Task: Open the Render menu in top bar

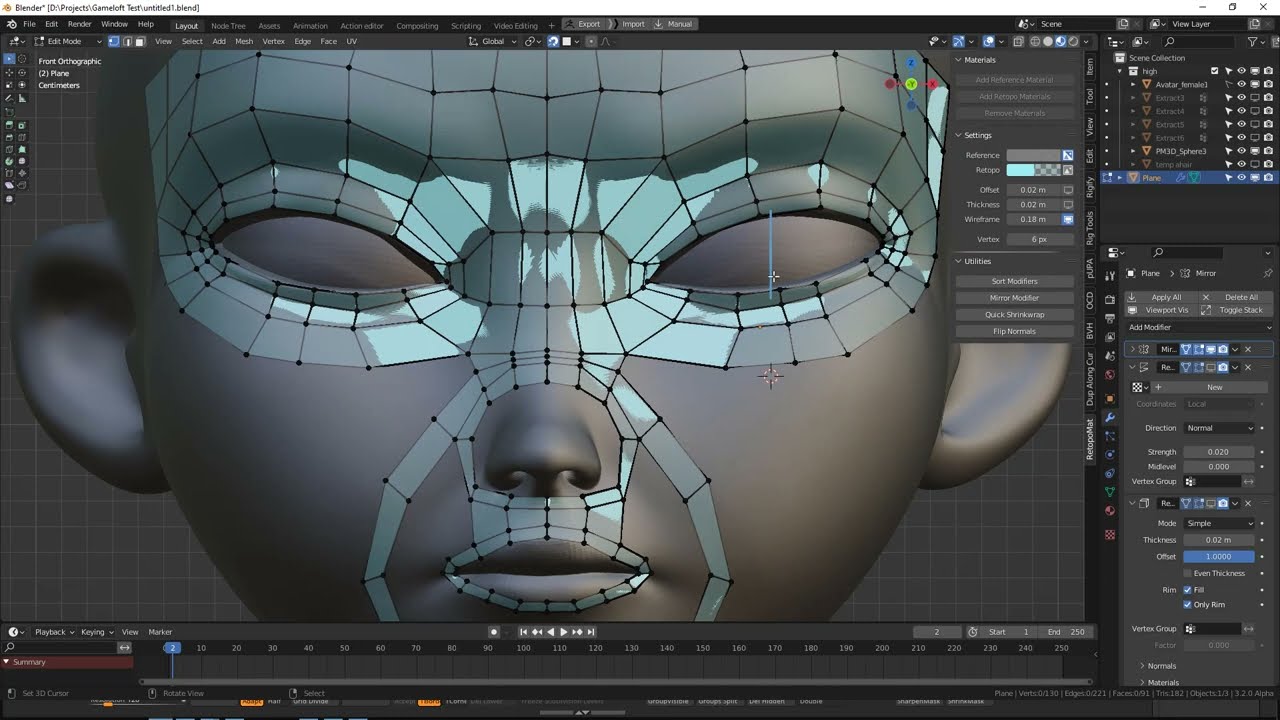Action: [79, 24]
